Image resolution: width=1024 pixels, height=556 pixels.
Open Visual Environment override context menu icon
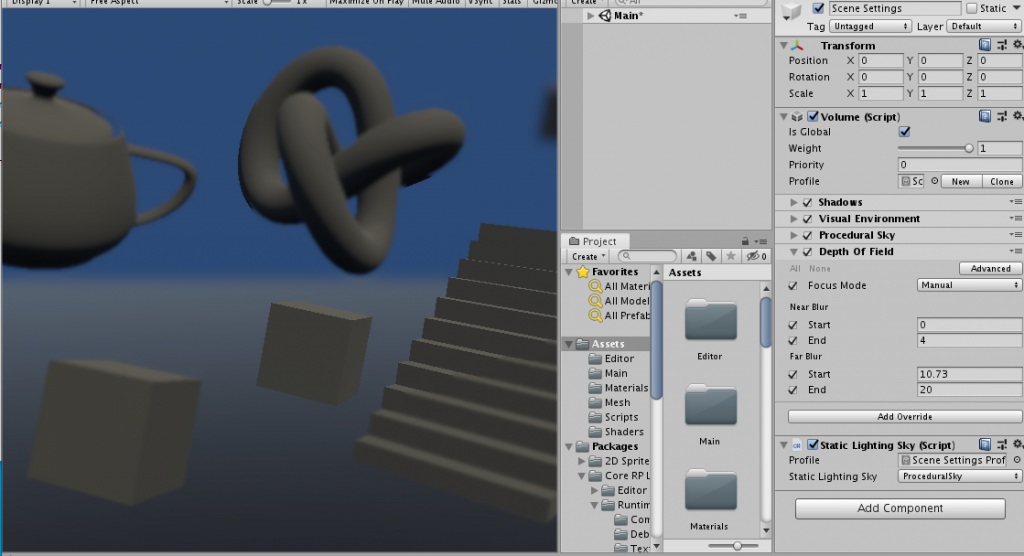click(1016, 218)
